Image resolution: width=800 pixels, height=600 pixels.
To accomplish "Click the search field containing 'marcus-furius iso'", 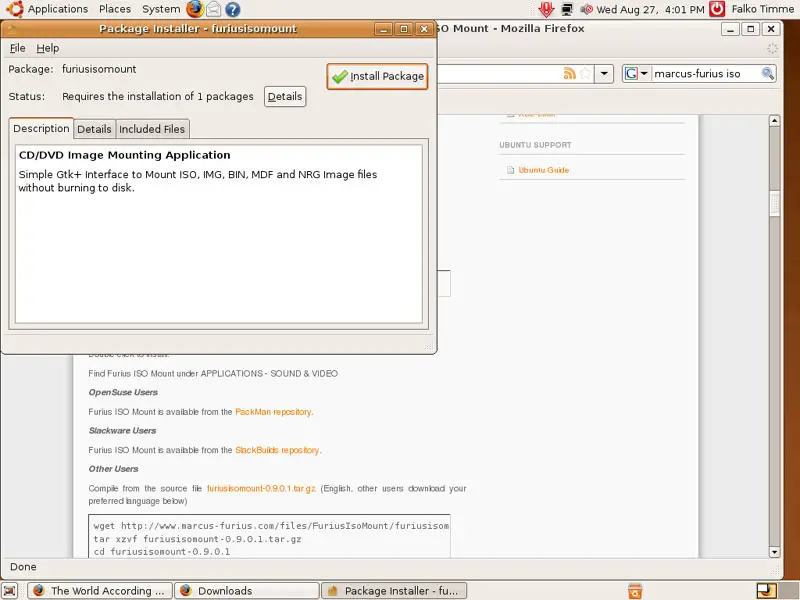I will tap(705, 73).
